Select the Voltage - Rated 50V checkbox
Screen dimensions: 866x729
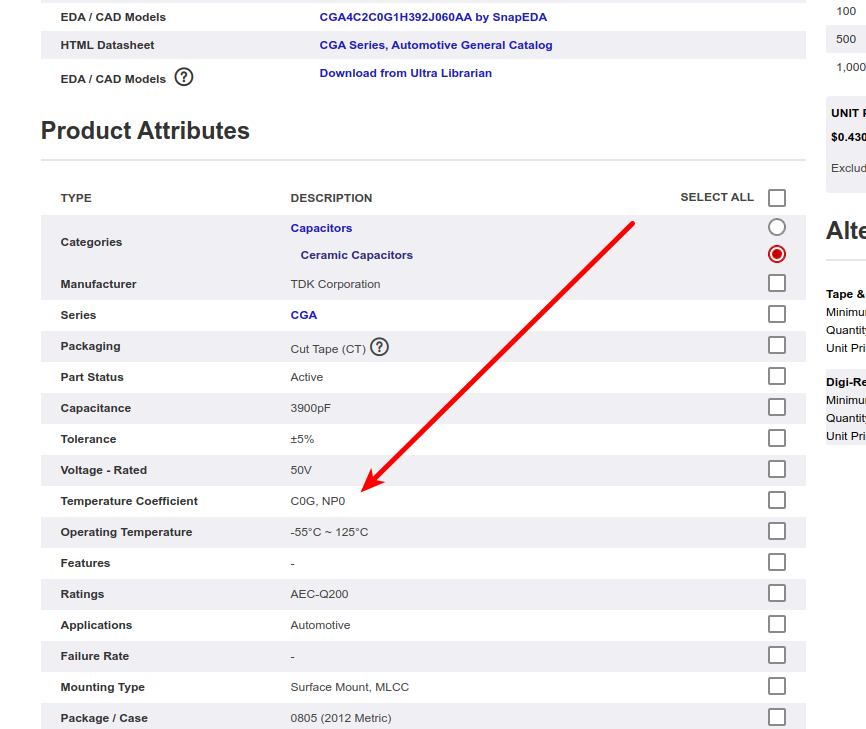tap(777, 469)
